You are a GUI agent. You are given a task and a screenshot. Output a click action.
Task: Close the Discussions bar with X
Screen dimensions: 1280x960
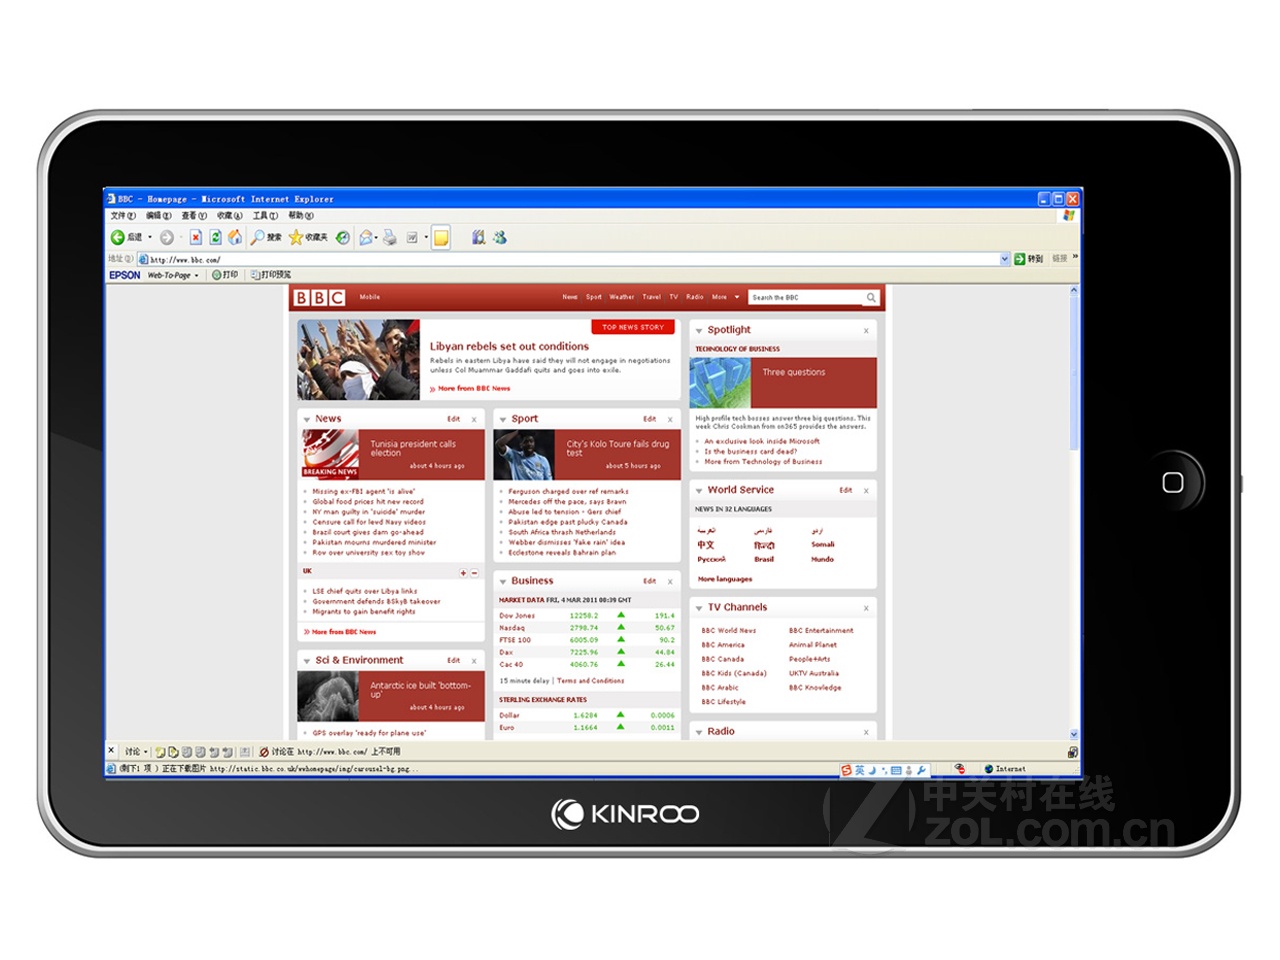click(111, 751)
